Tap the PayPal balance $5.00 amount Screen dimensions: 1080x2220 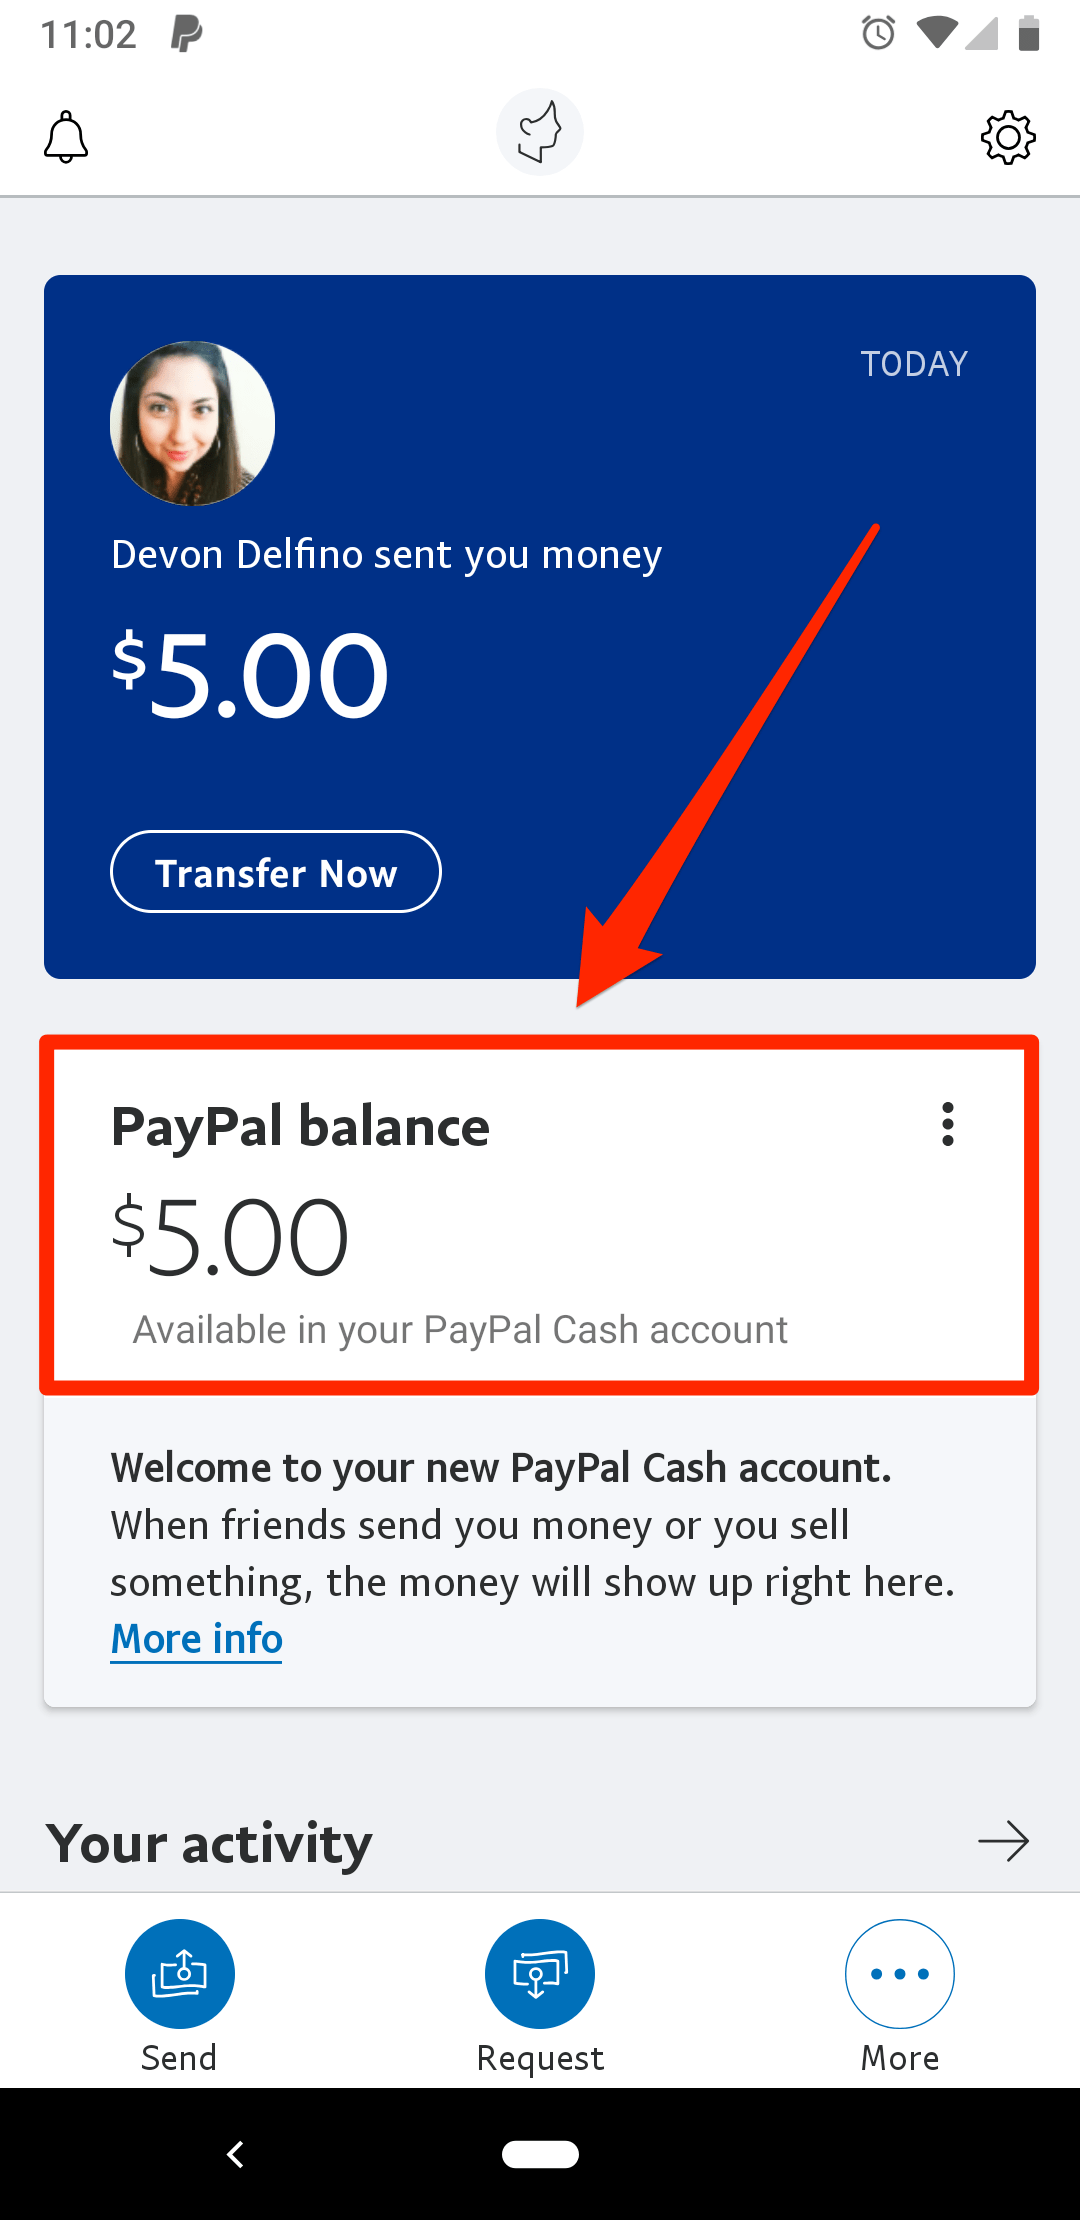click(230, 1238)
